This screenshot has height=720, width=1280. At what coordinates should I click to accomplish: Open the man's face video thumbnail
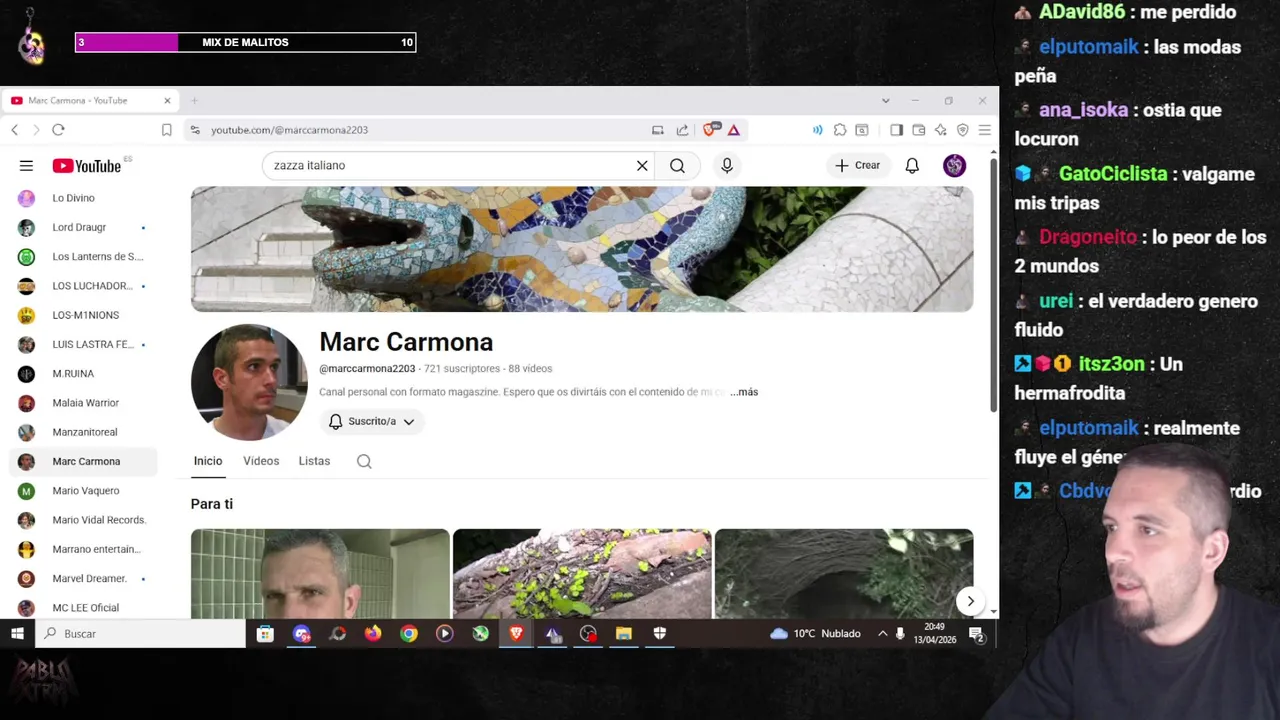pyautogui.click(x=320, y=573)
